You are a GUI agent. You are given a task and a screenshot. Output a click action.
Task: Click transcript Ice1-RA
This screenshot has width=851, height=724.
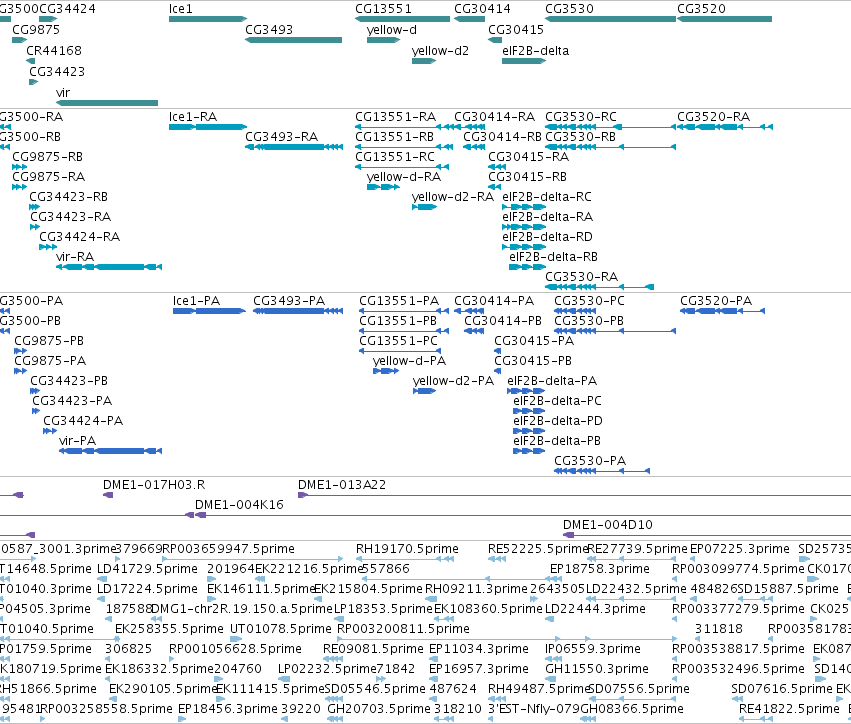coord(193,117)
